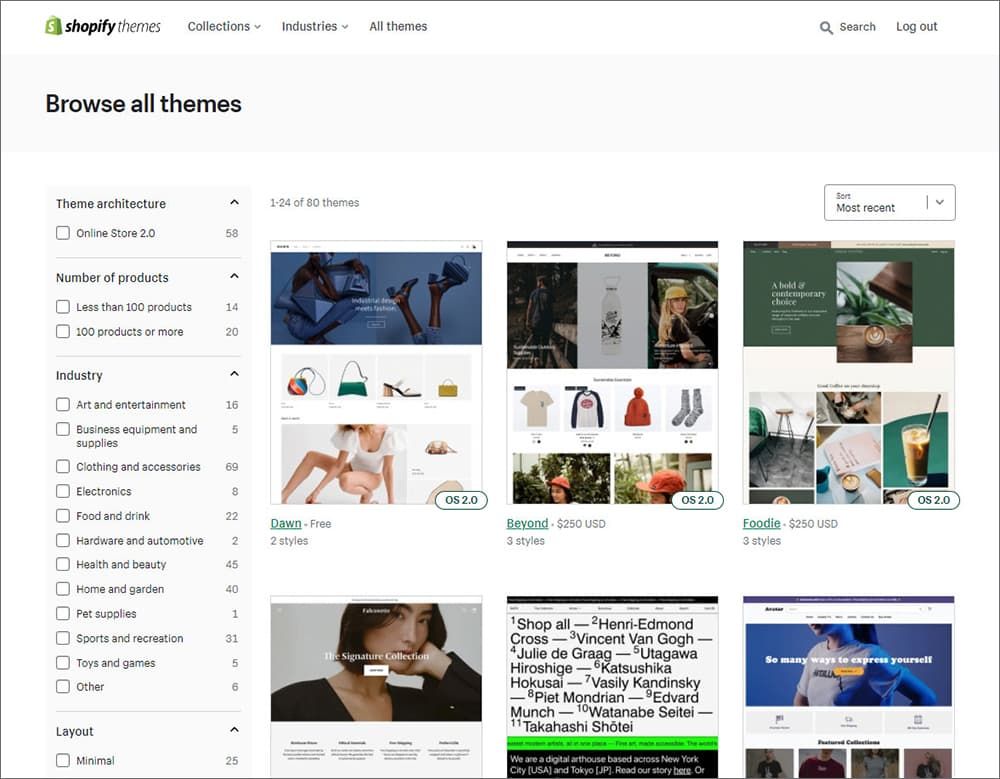
Task: Check Toys and games filter
Action: tap(62, 663)
